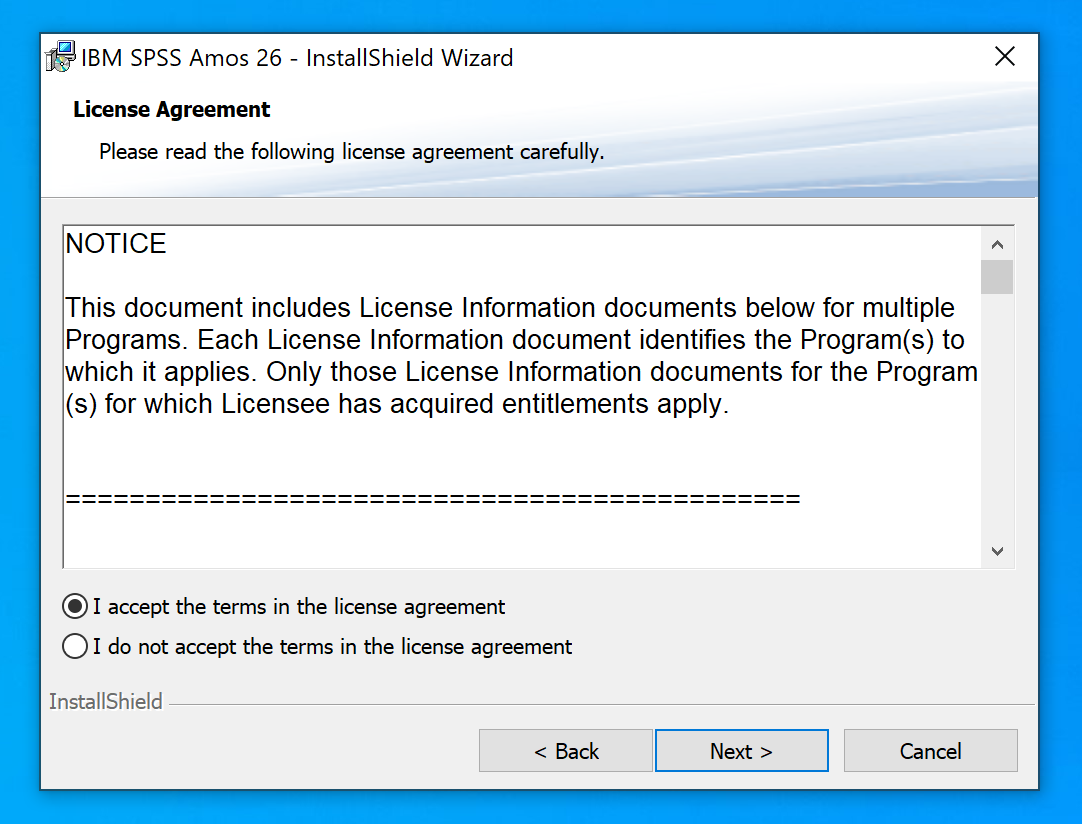
Task: Click the "License Agreement" heading
Action: click(172, 110)
